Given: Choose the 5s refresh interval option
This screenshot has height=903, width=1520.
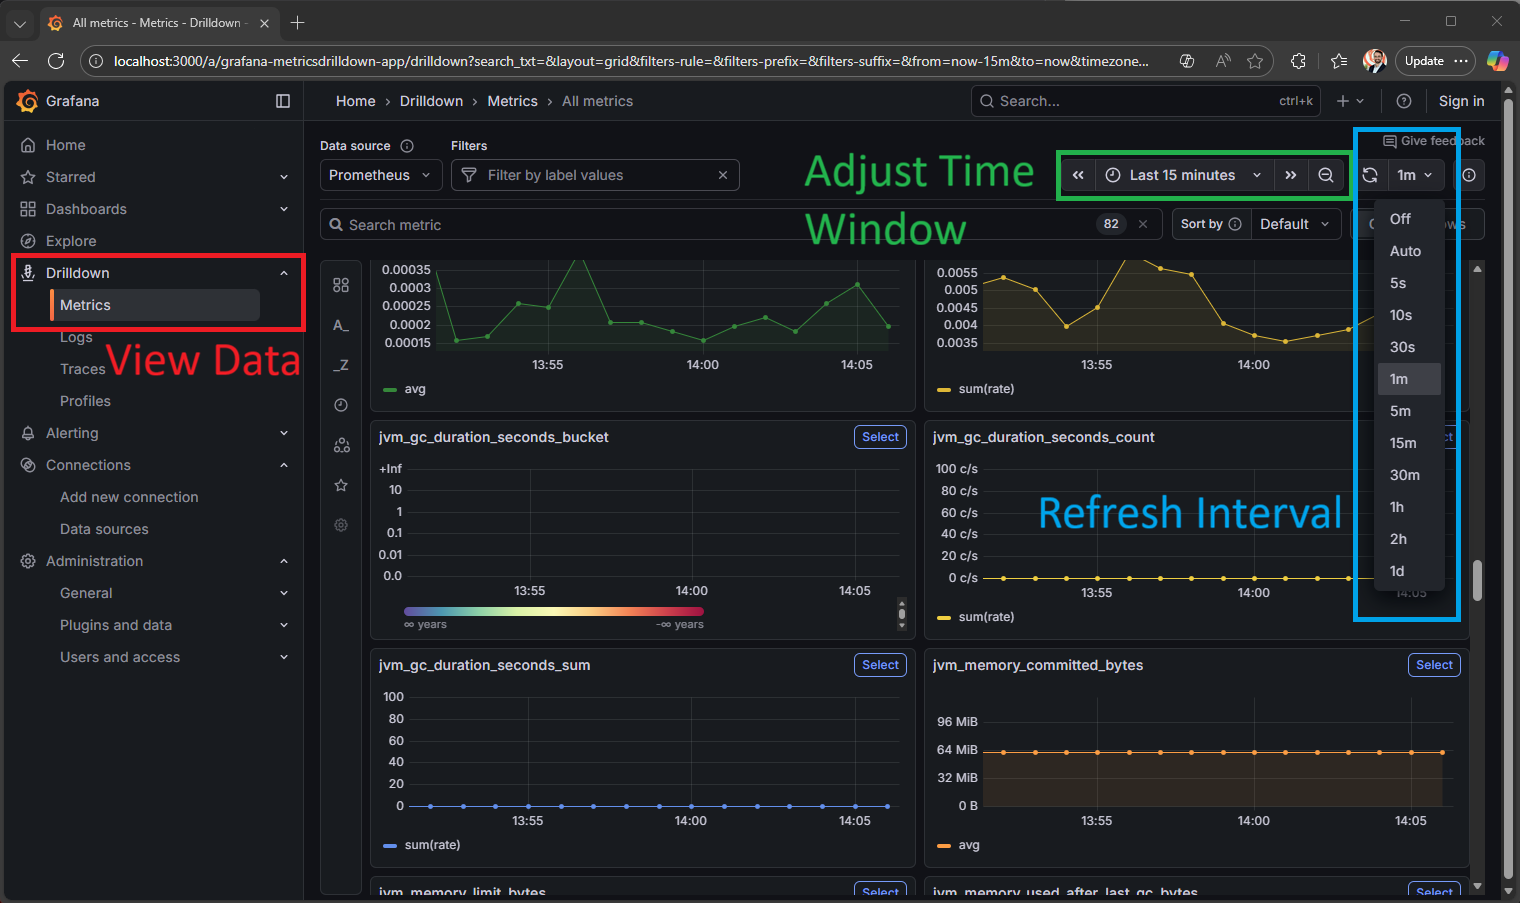Looking at the screenshot, I should click(x=1398, y=283).
